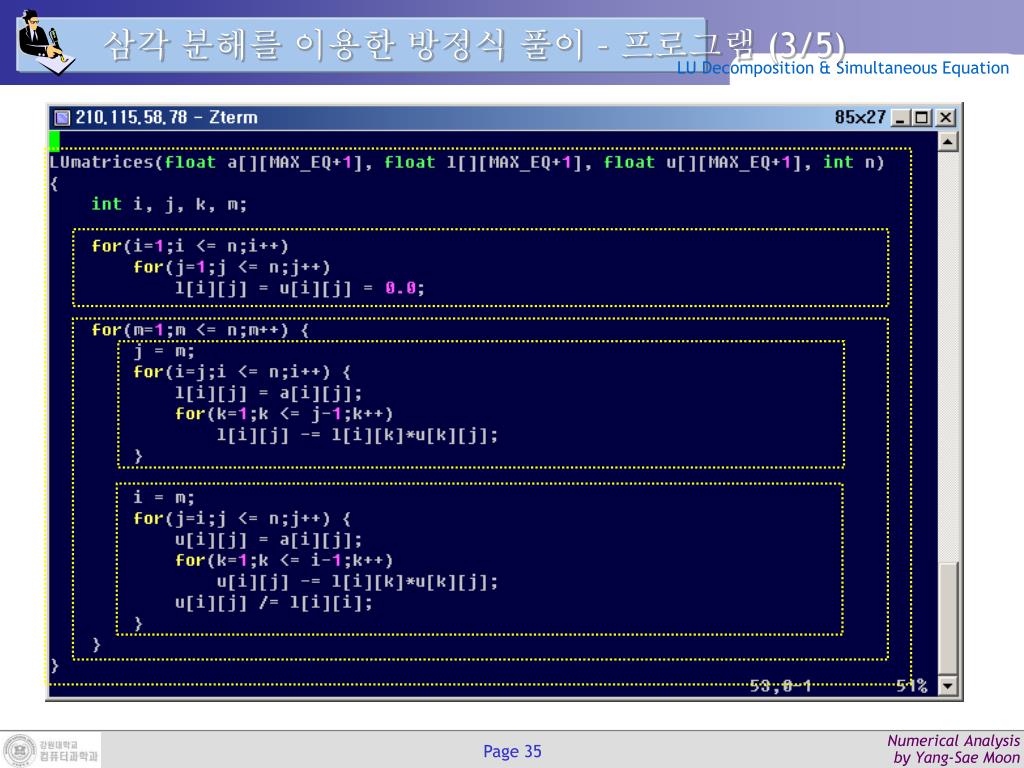Click the title bar text '210.115.58.78 - Zterm'

pyautogui.click(x=167, y=118)
